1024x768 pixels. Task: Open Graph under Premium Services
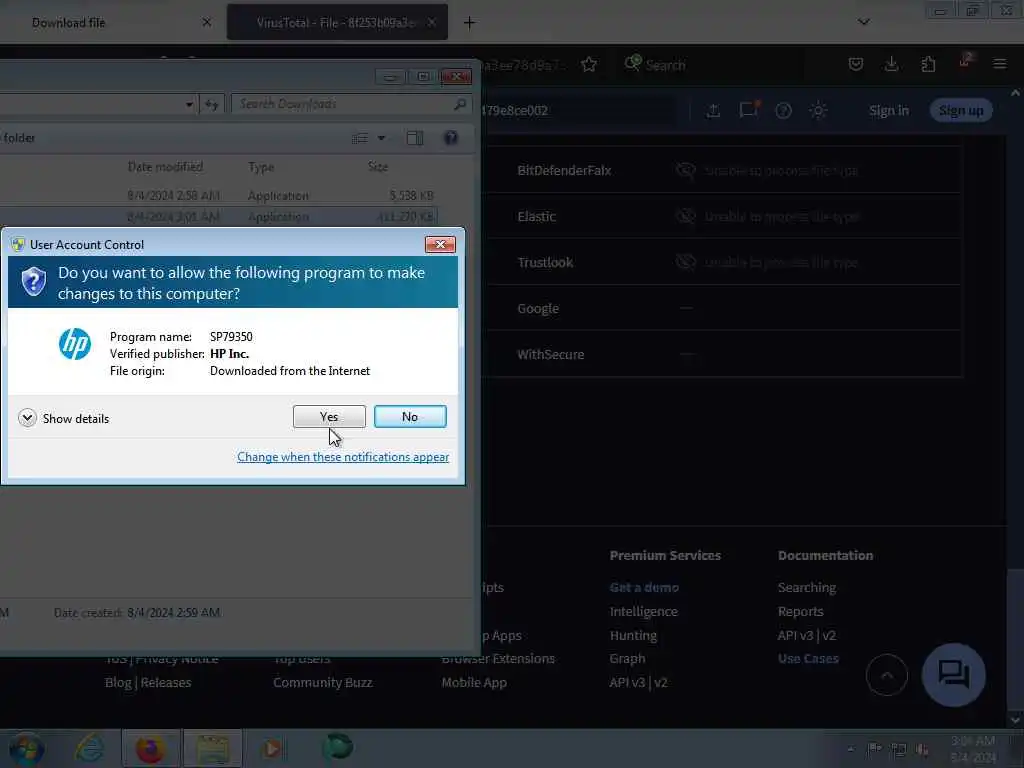[x=627, y=658]
